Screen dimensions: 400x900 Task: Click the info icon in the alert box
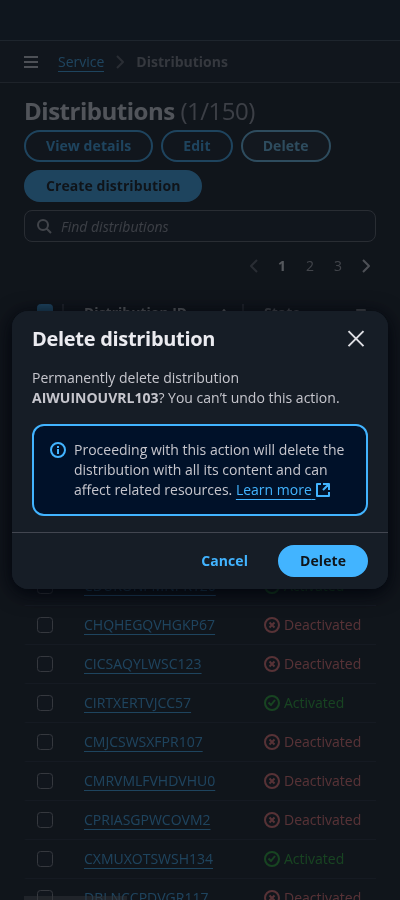click(x=58, y=450)
